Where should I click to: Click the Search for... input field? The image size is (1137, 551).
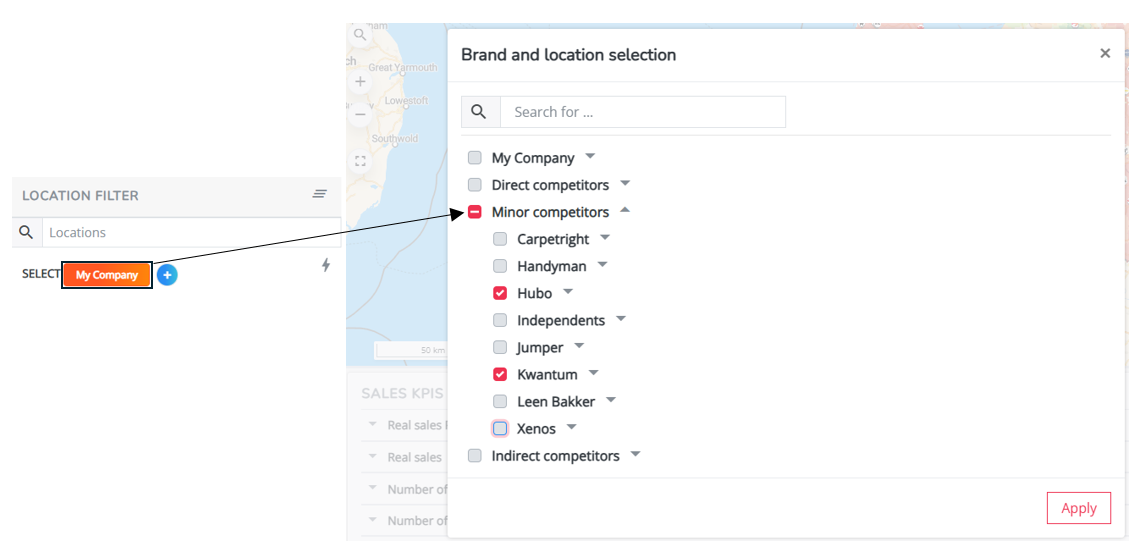coord(642,112)
